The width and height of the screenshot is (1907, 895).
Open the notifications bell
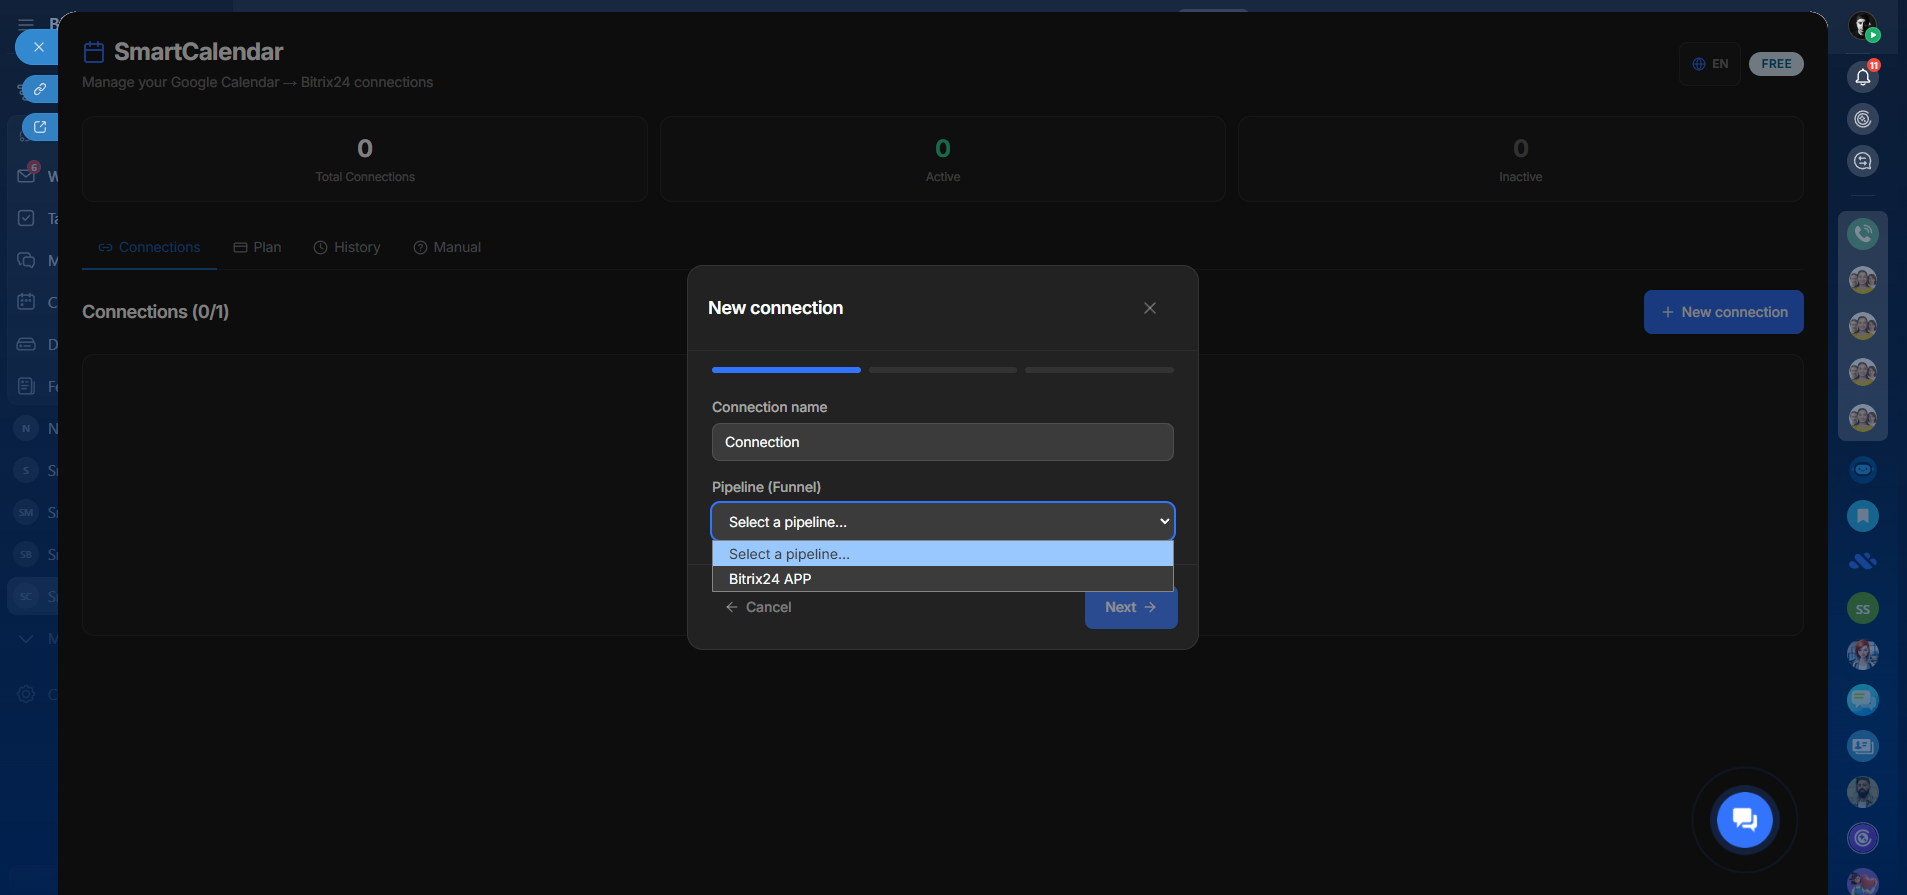[x=1862, y=77]
